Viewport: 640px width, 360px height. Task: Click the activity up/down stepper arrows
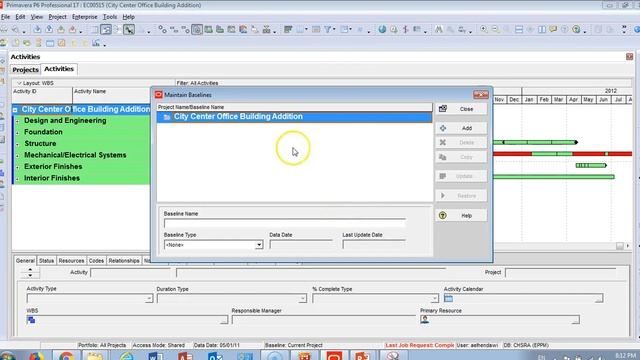pos(30,272)
